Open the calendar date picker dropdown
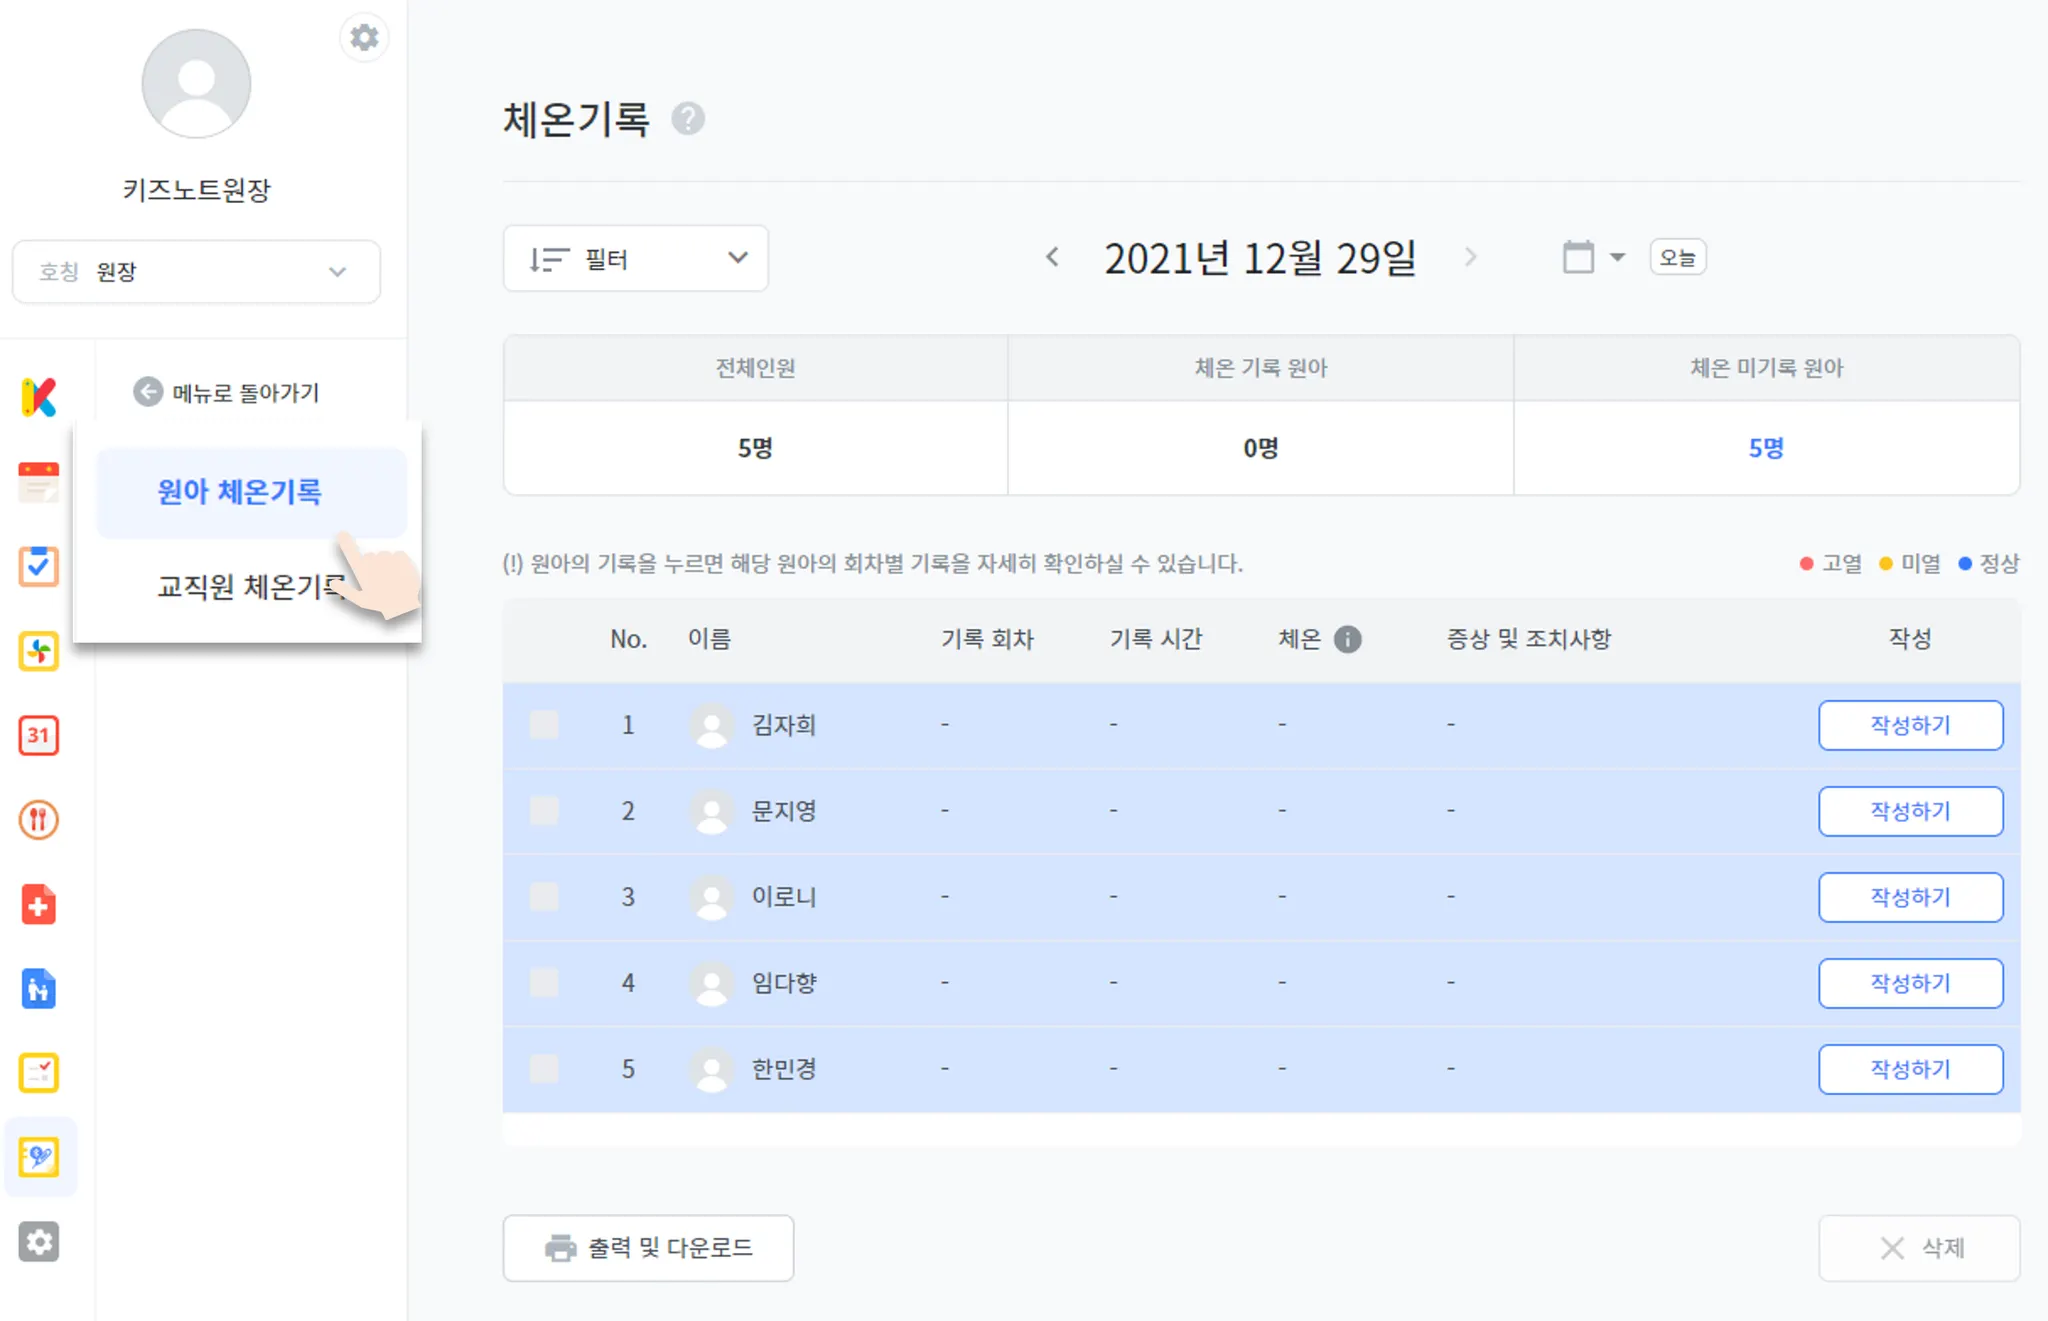This screenshot has width=2048, height=1321. click(x=1593, y=258)
